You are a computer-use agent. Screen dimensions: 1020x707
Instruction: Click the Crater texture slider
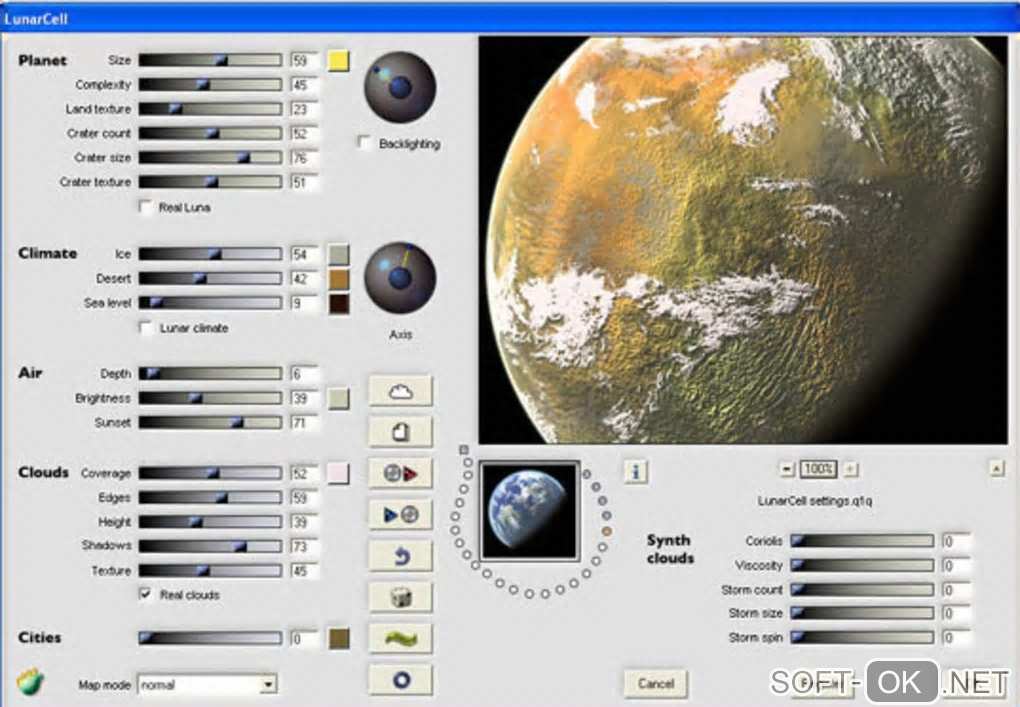click(x=210, y=182)
